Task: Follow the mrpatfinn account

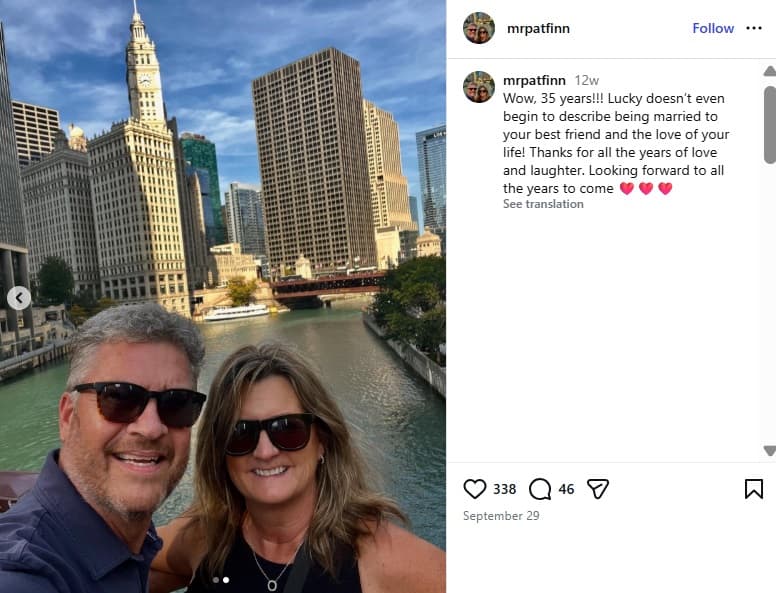Action: pyautogui.click(x=713, y=28)
